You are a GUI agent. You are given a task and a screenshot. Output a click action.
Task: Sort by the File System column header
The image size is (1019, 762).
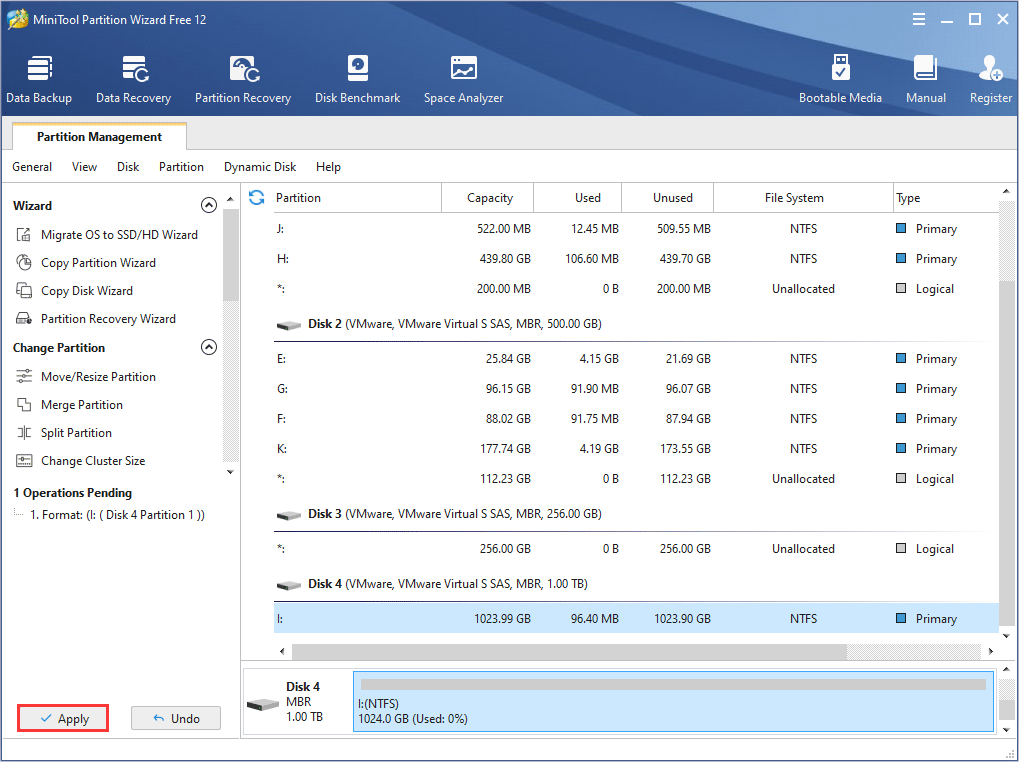click(x=804, y=197)
